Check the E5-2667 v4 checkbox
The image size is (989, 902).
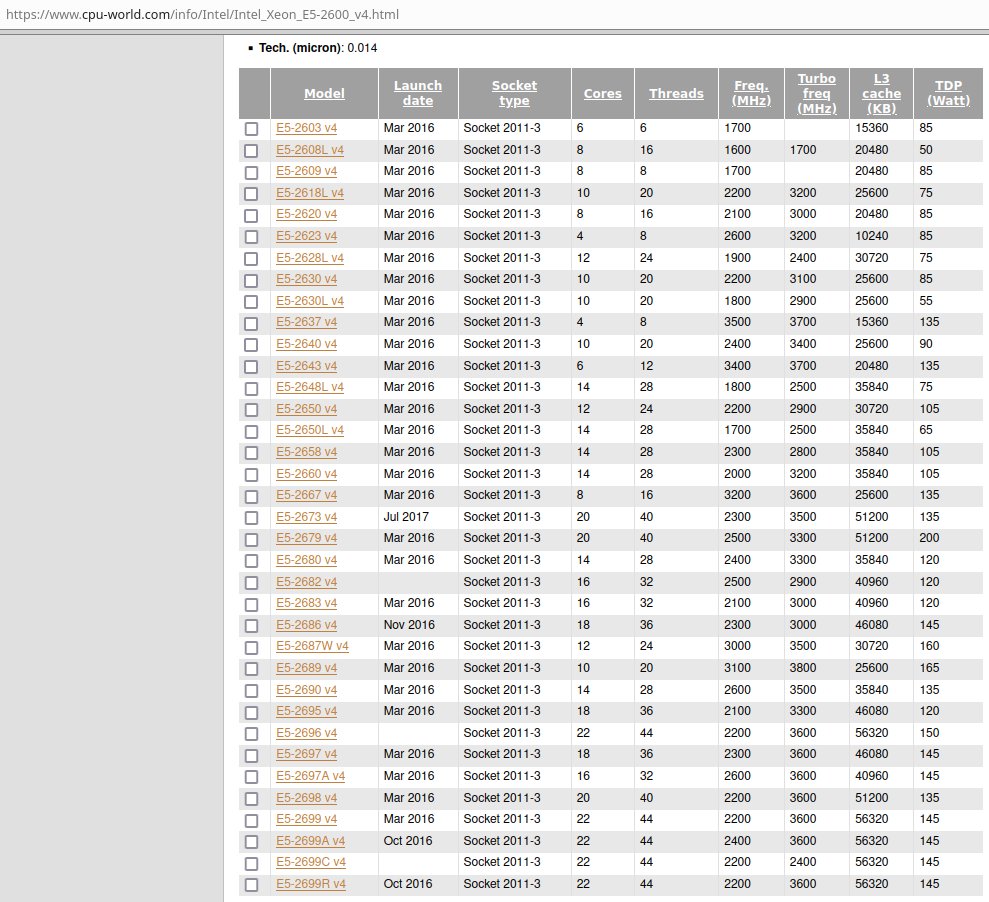point(252,496)
